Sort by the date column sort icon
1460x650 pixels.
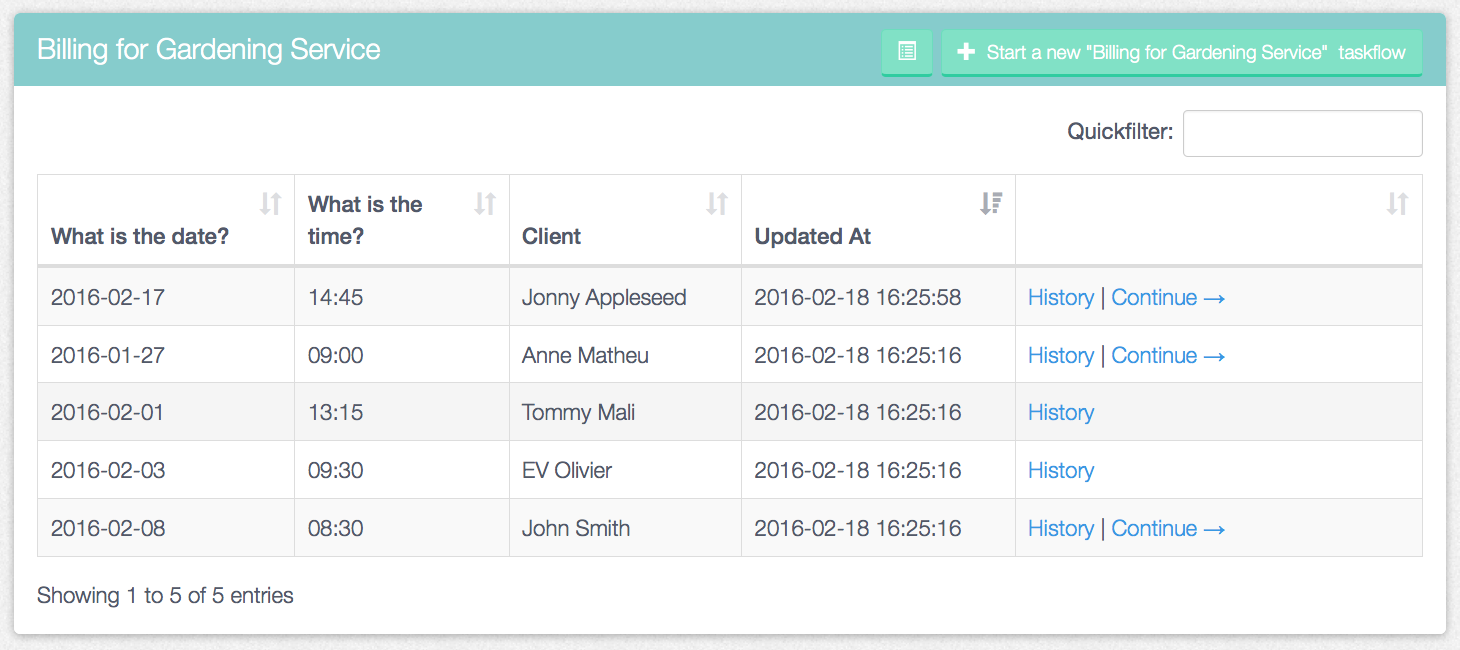270,204
